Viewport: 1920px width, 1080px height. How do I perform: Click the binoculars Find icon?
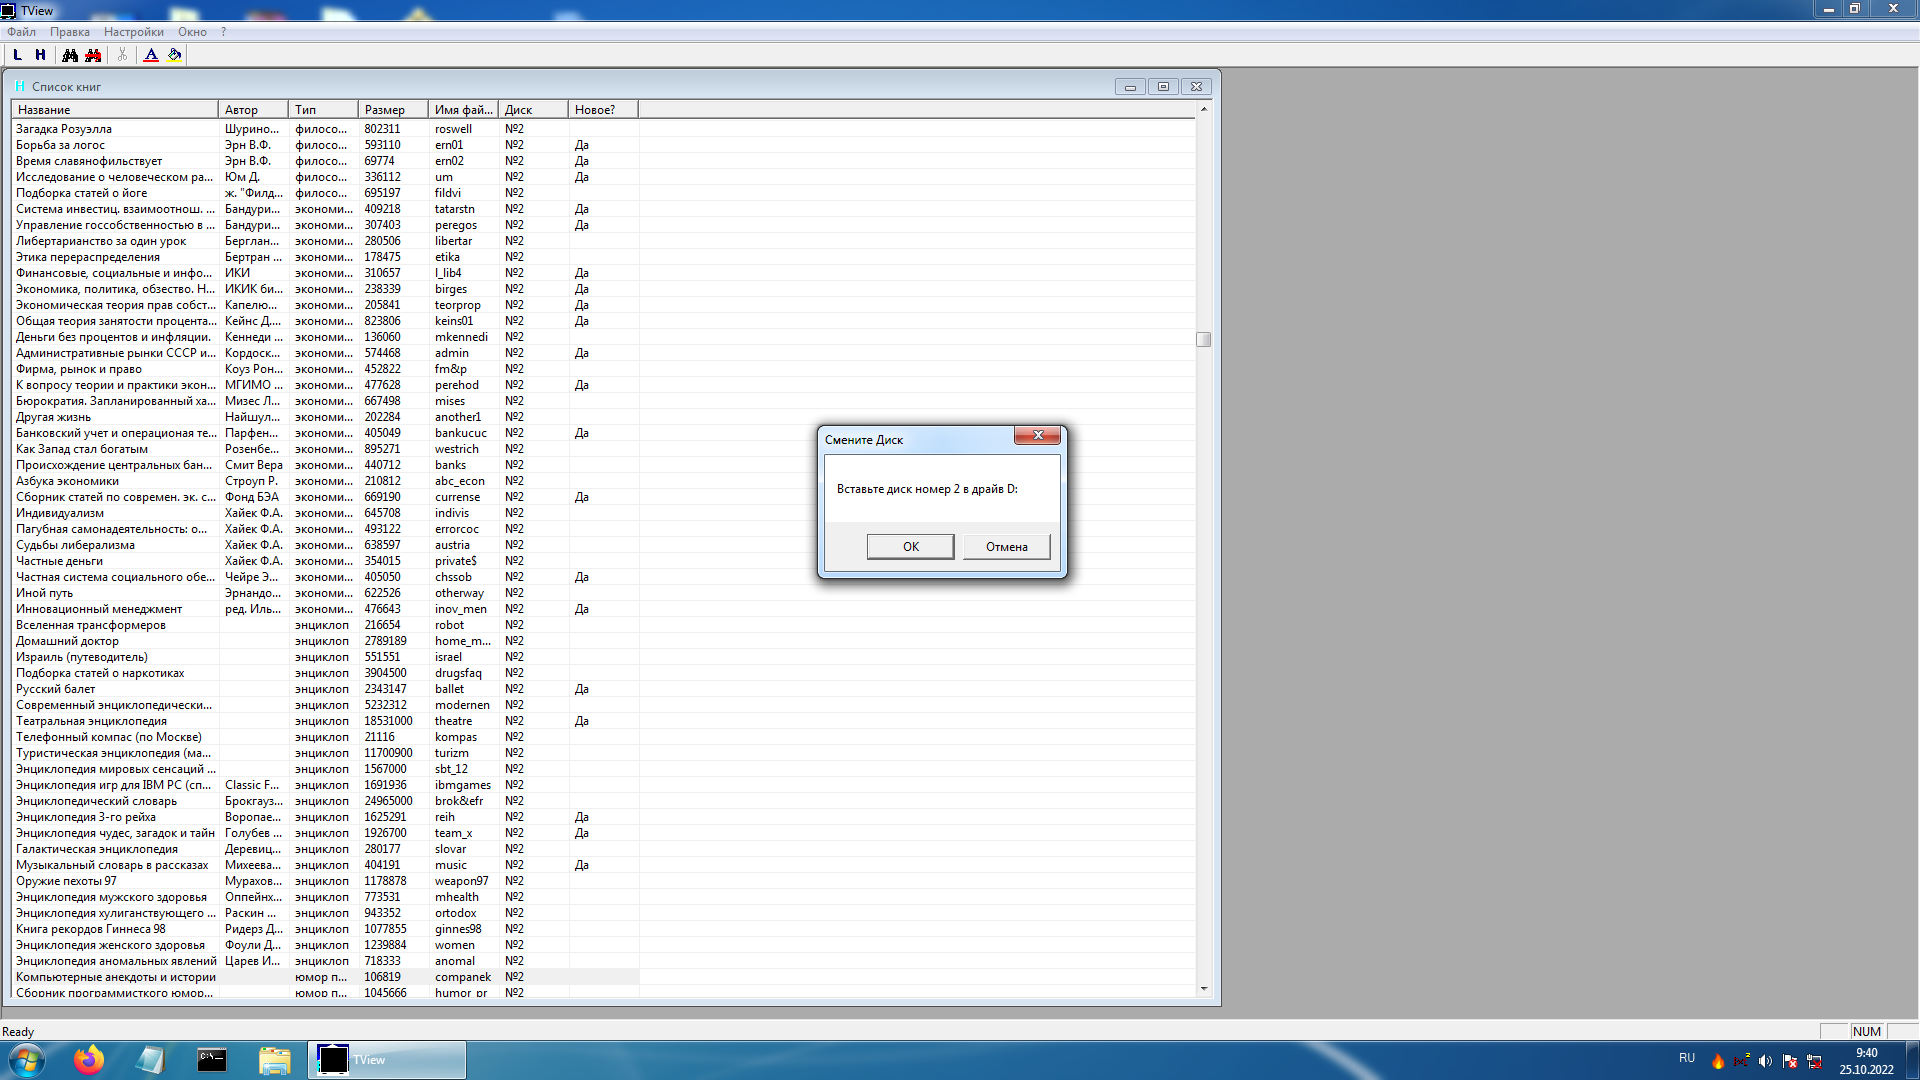point(70,55)
